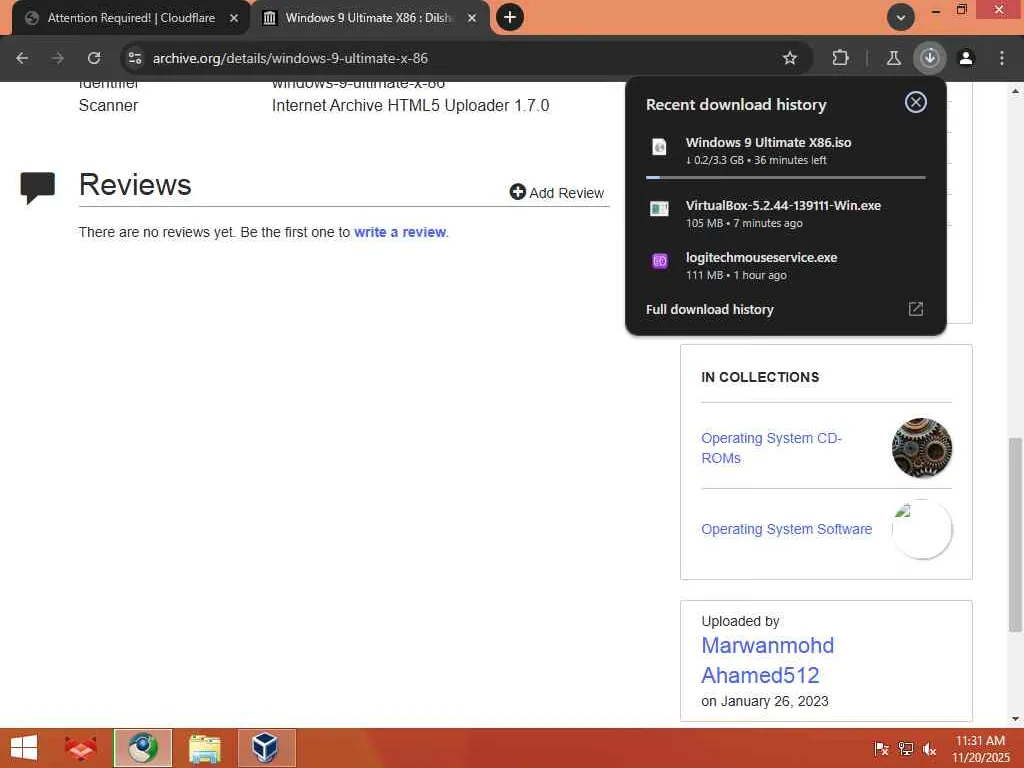Click the scrollbar up arrow
The width and height of the screenshot is (1024, 768).
click(1015, 91)
